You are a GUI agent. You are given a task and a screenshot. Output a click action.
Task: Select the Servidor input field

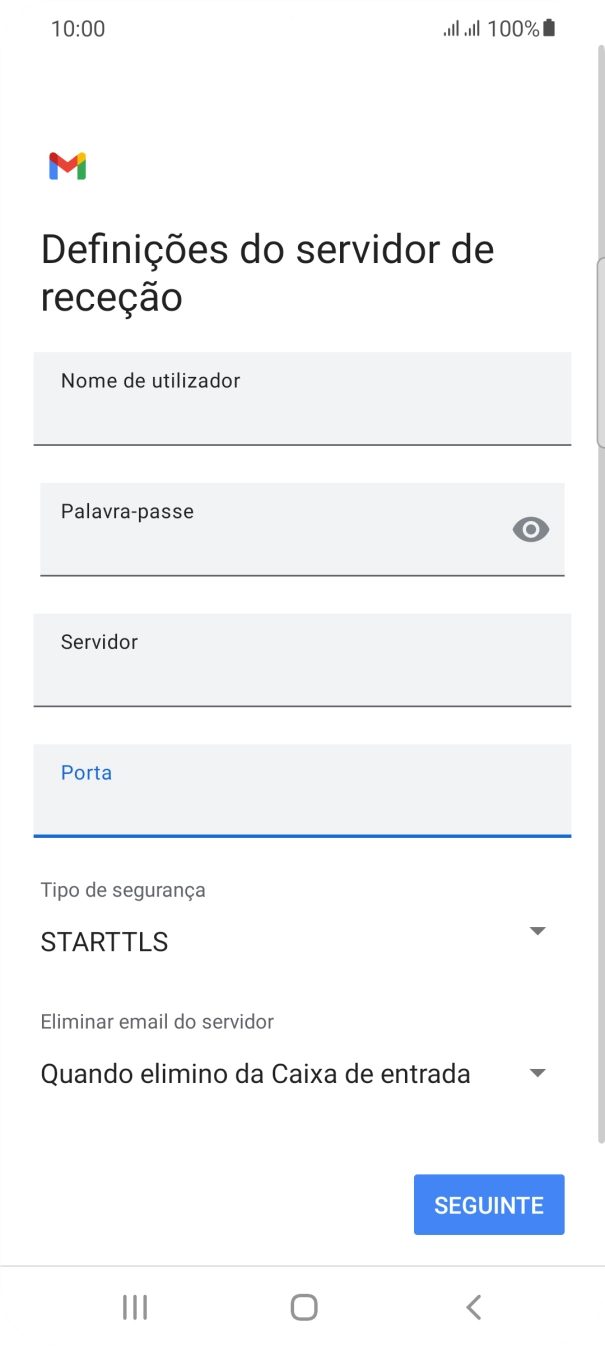[302, 660]
